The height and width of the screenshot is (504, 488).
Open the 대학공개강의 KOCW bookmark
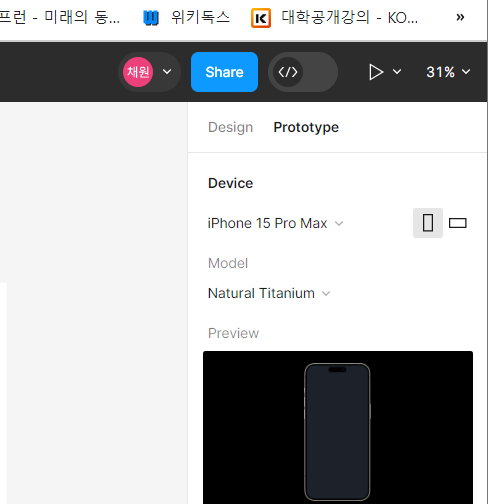pos(334,17)
